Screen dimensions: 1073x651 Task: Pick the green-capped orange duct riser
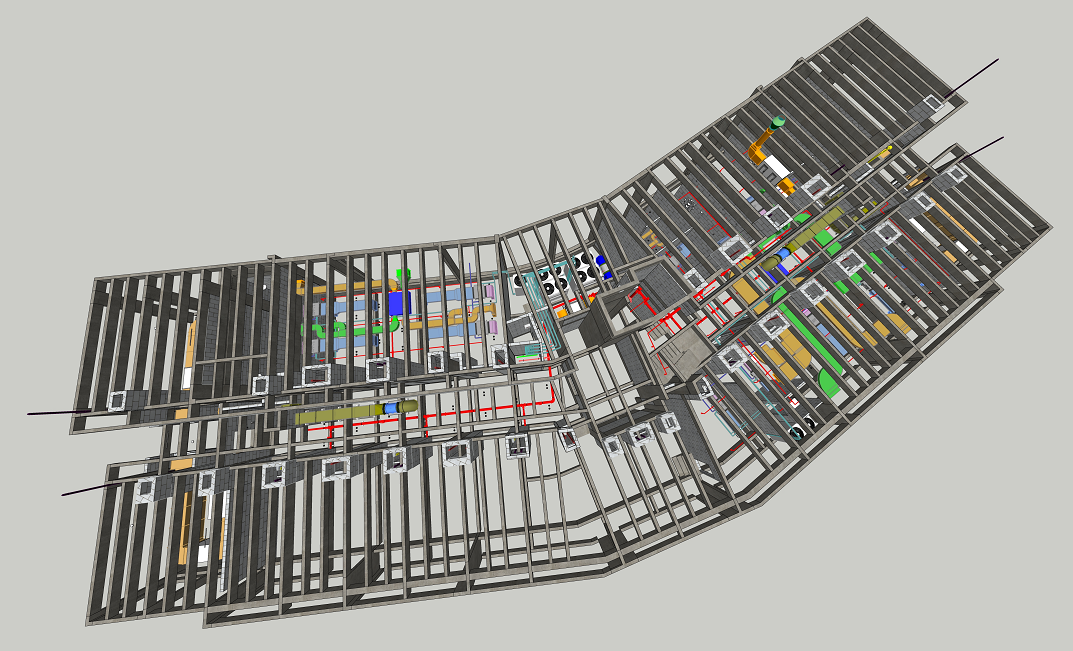[x=765, y=141]
